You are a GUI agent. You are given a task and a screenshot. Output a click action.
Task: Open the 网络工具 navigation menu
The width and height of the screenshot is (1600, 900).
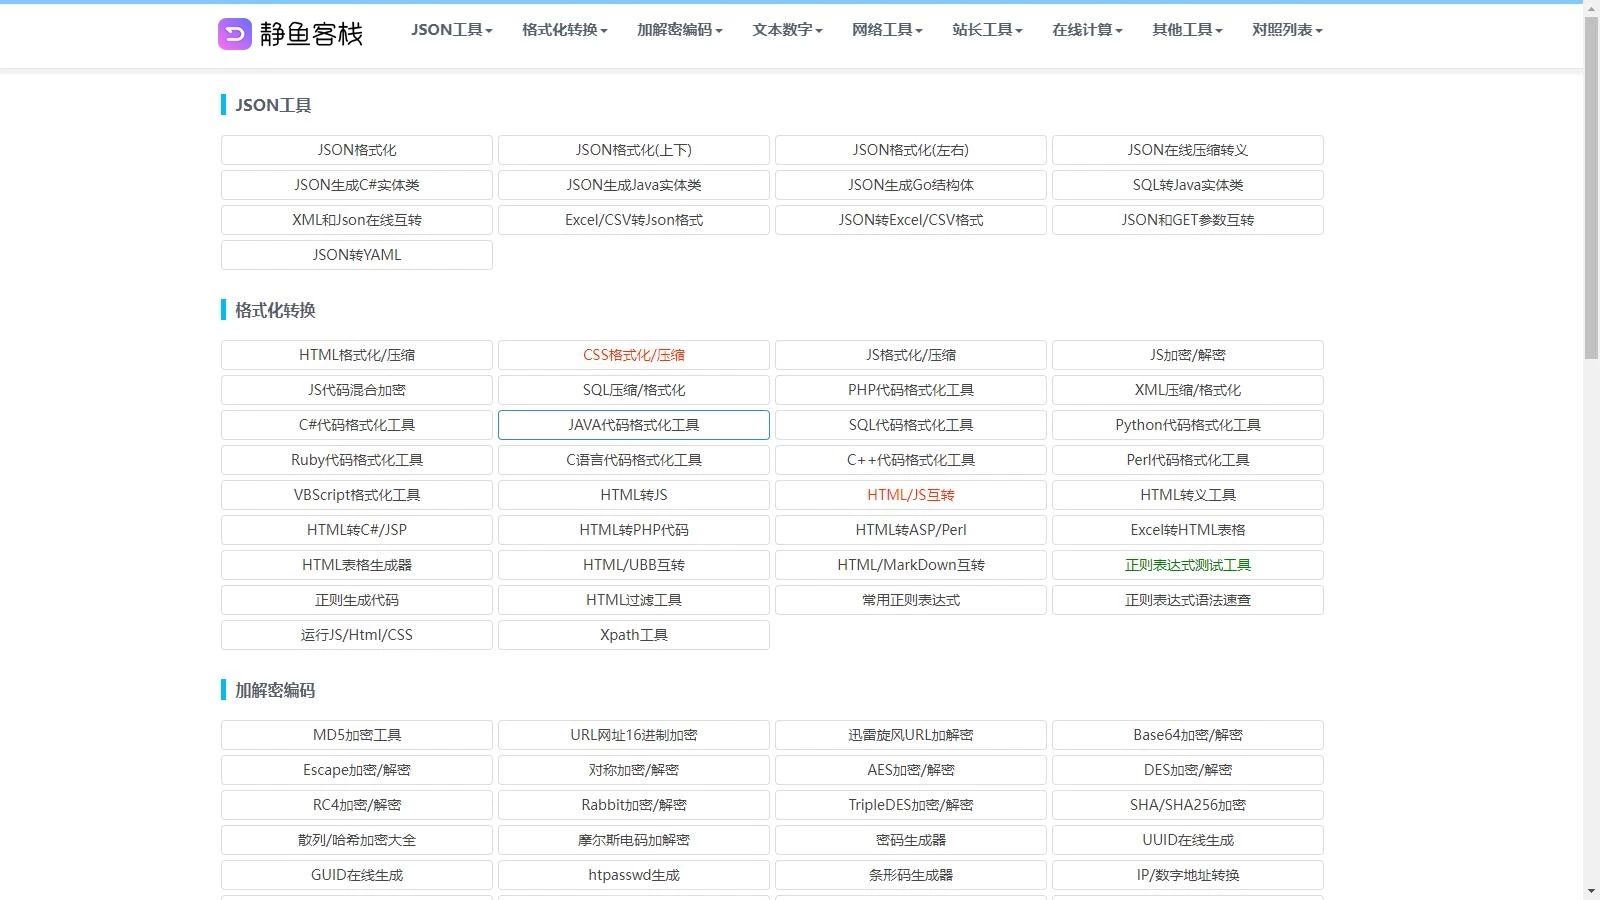click(x=887, y=30)
